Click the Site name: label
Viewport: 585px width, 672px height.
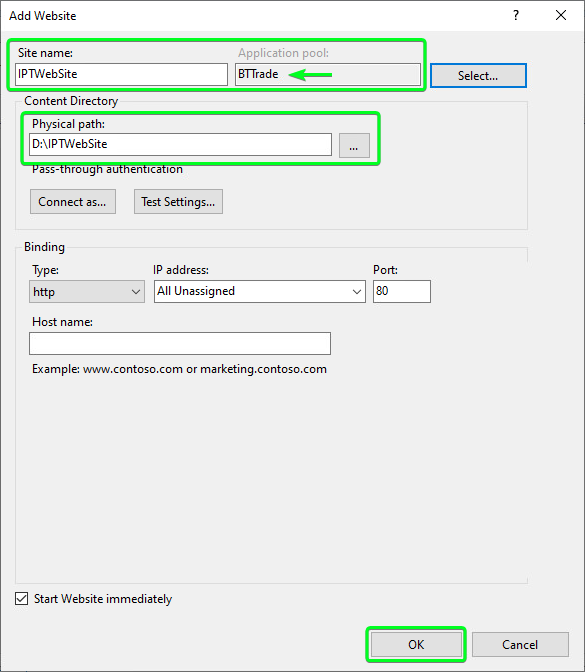(x=45, y=53)
